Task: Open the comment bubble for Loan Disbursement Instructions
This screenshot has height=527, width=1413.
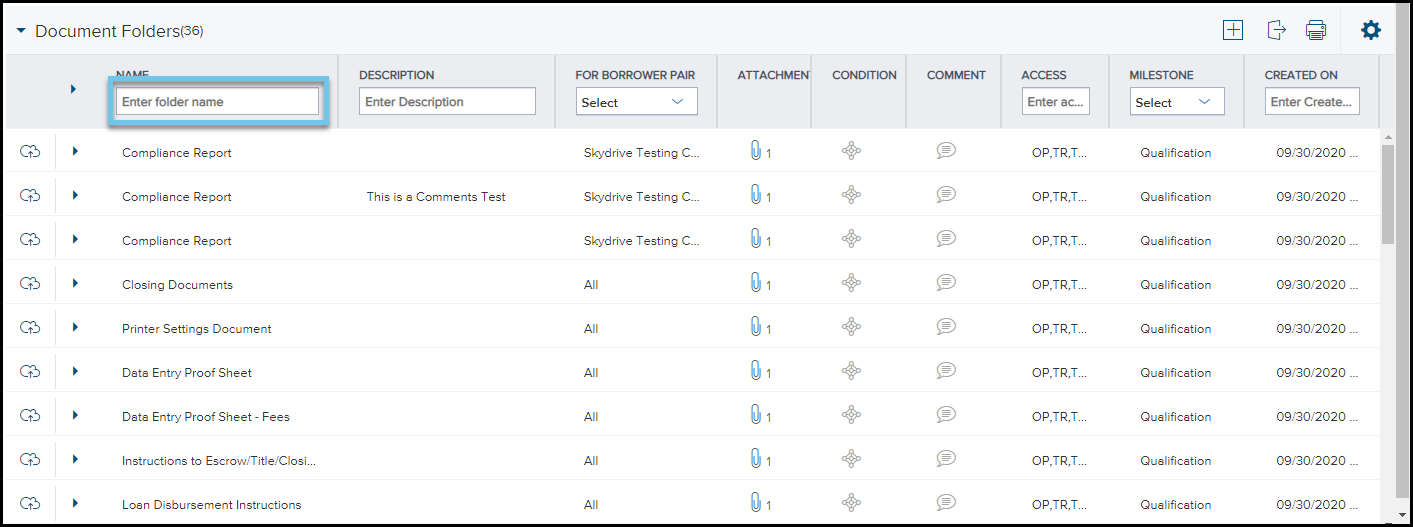Action: coord(946,502)
